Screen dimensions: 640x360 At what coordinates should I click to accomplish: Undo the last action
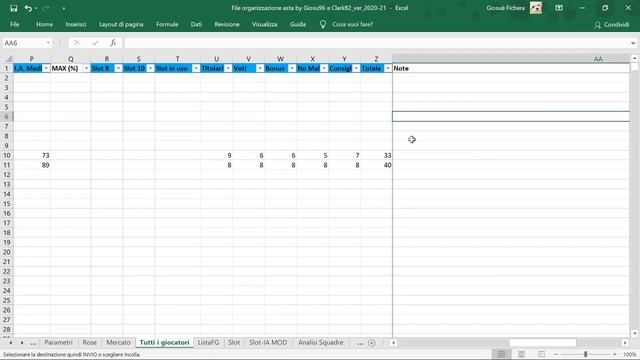point(28,8)
